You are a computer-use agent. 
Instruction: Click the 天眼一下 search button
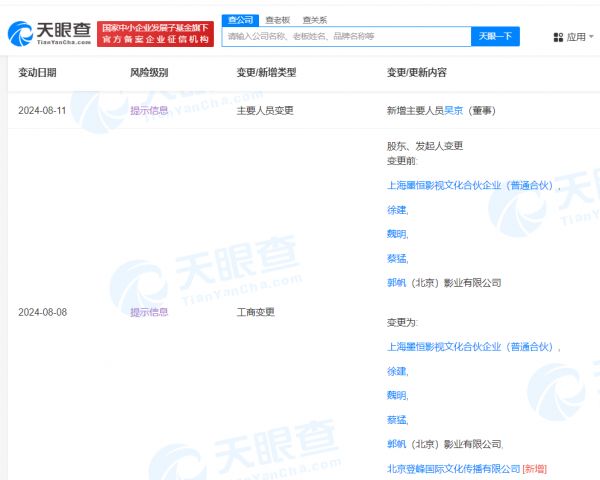(495, 36)
